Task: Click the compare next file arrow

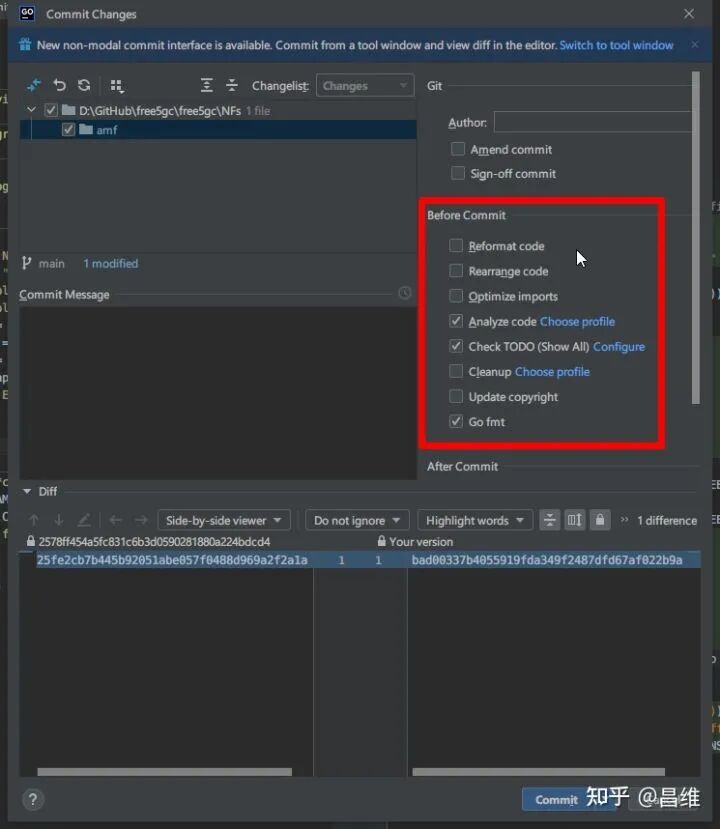Action: 141,520
